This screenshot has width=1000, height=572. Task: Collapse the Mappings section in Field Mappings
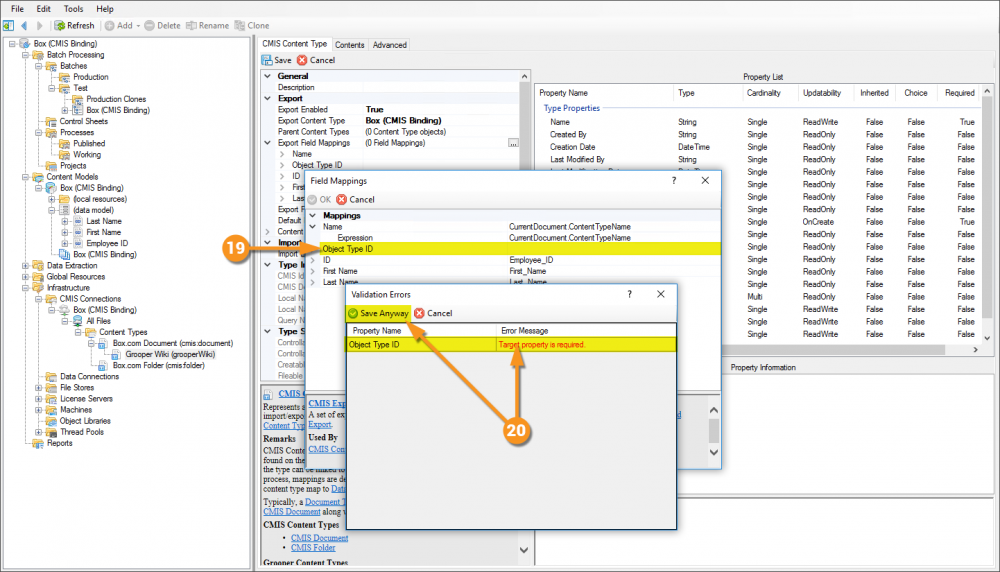[x=312, y=216]
